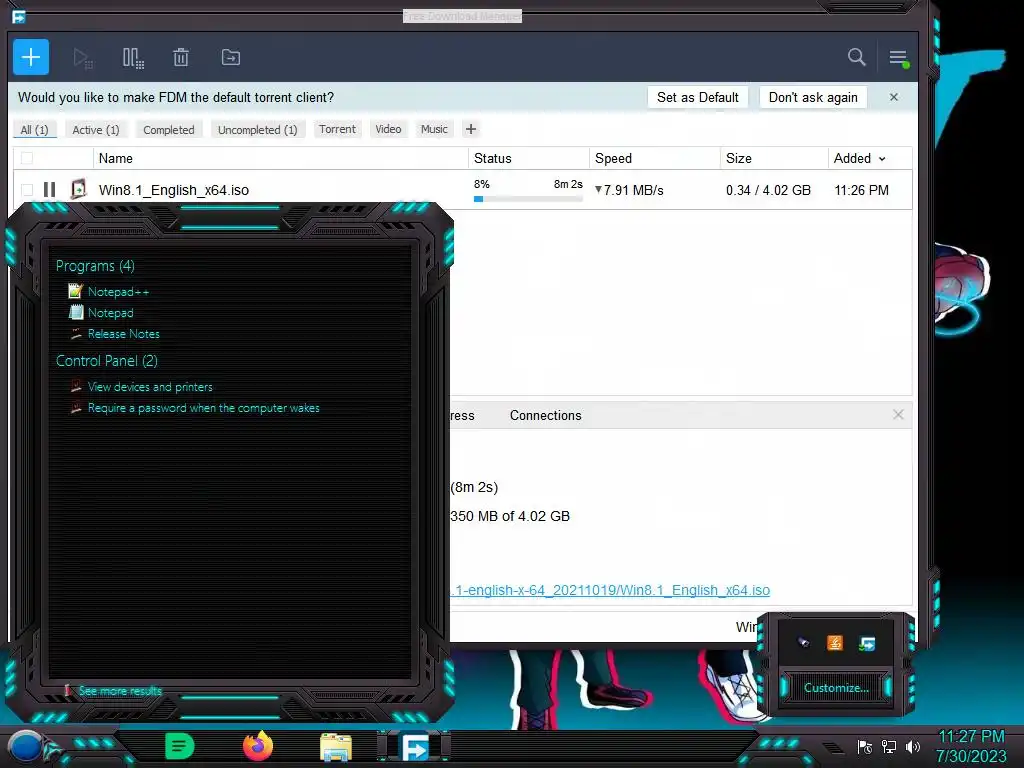The width and height of the screenshot is (1024, 768).
Task: Click the FDM icon in tray overflow
Action: [867, 644]
